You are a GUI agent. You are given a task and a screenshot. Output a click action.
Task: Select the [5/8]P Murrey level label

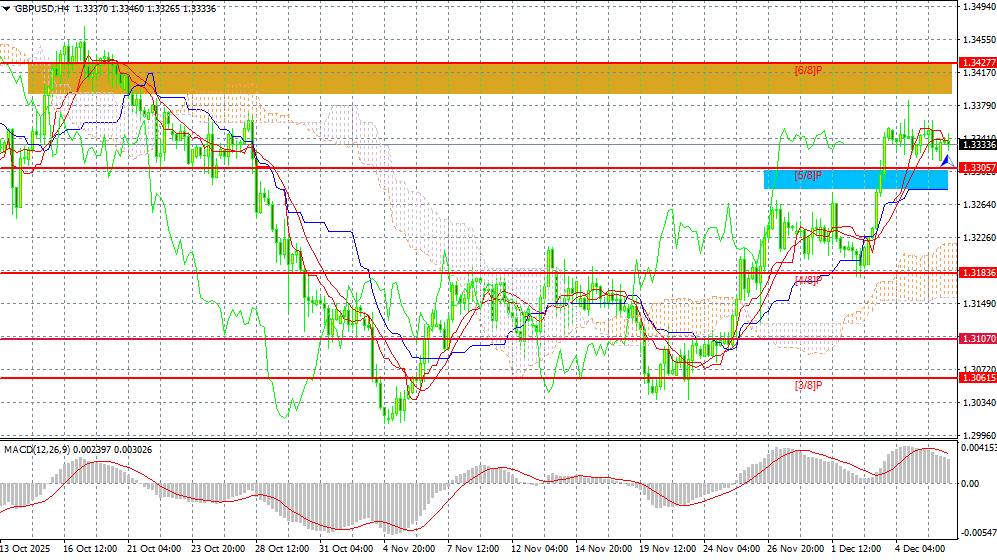pyautogui.click(x=808, y=175)
